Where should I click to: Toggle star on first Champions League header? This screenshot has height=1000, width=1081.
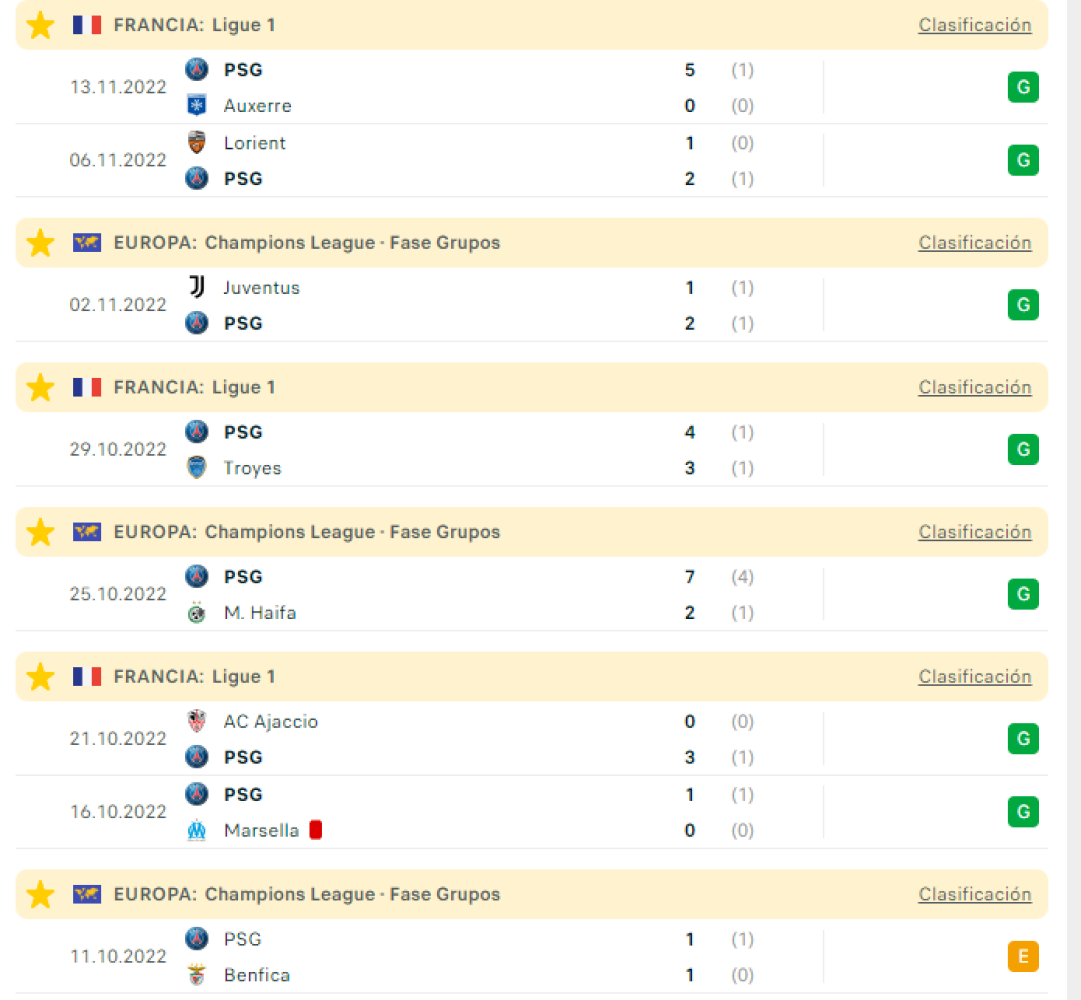point(40,243)
